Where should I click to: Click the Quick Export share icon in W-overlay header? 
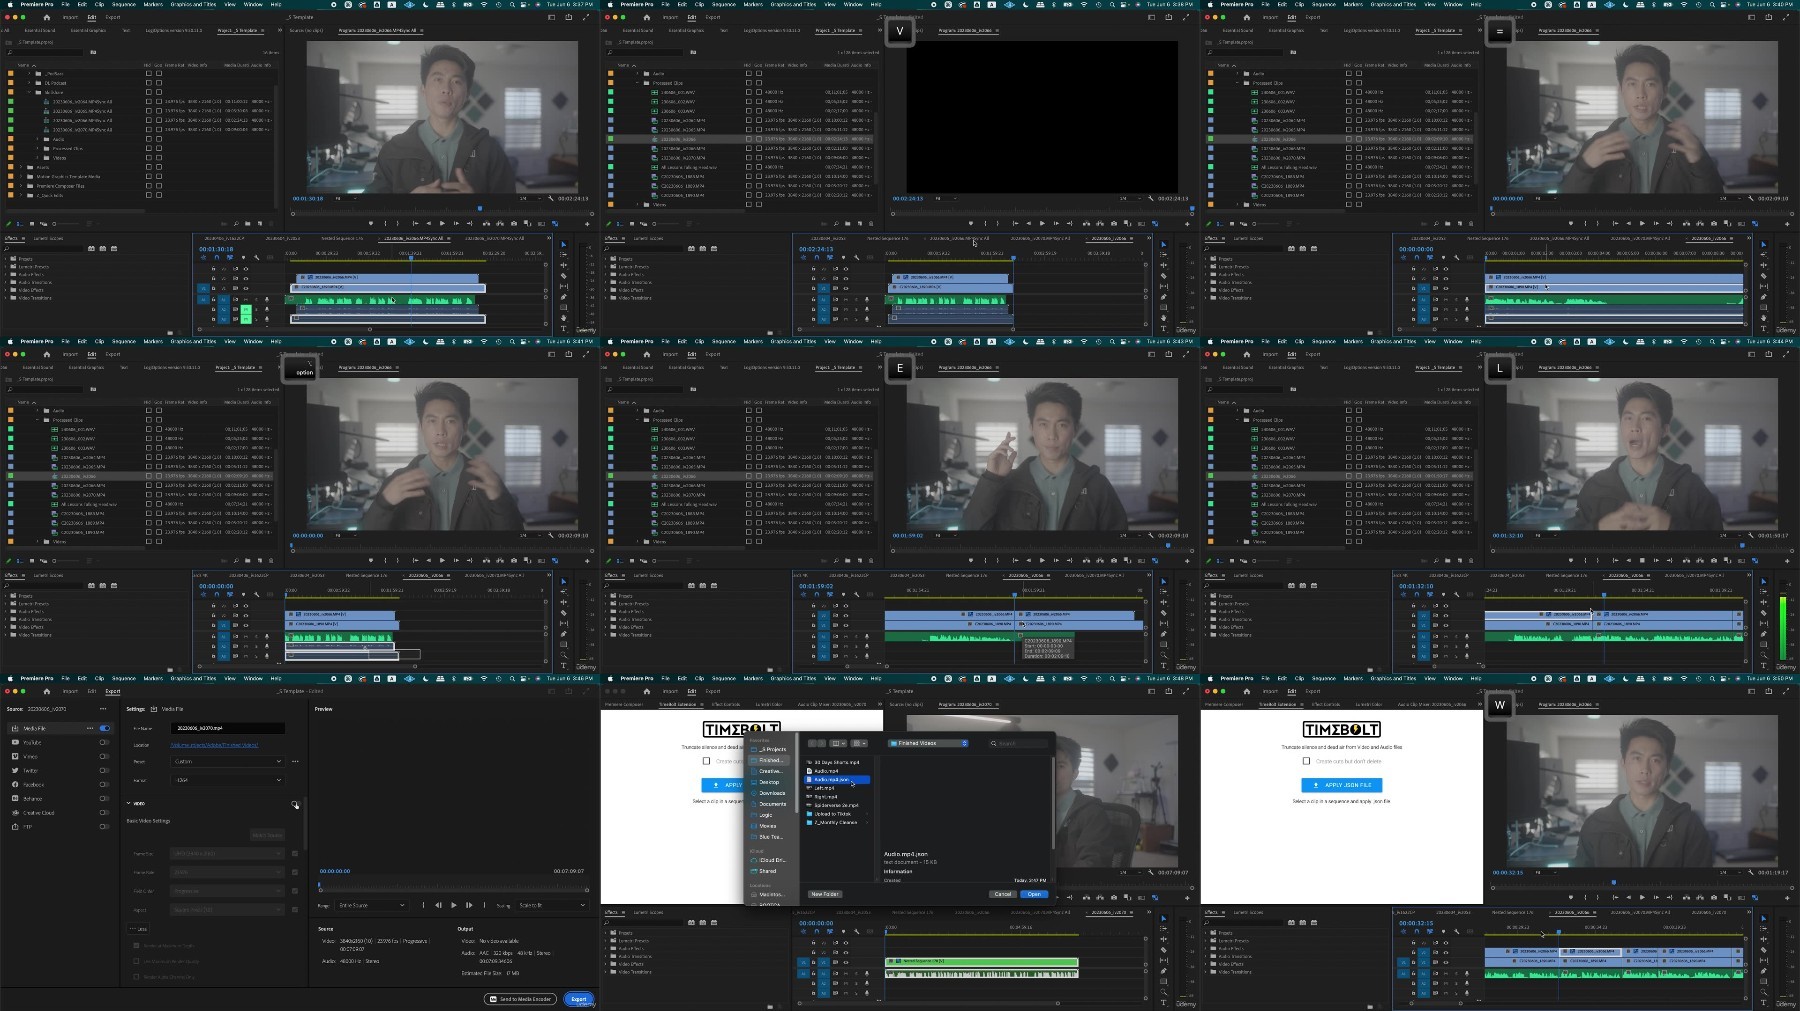point(1769,691)
